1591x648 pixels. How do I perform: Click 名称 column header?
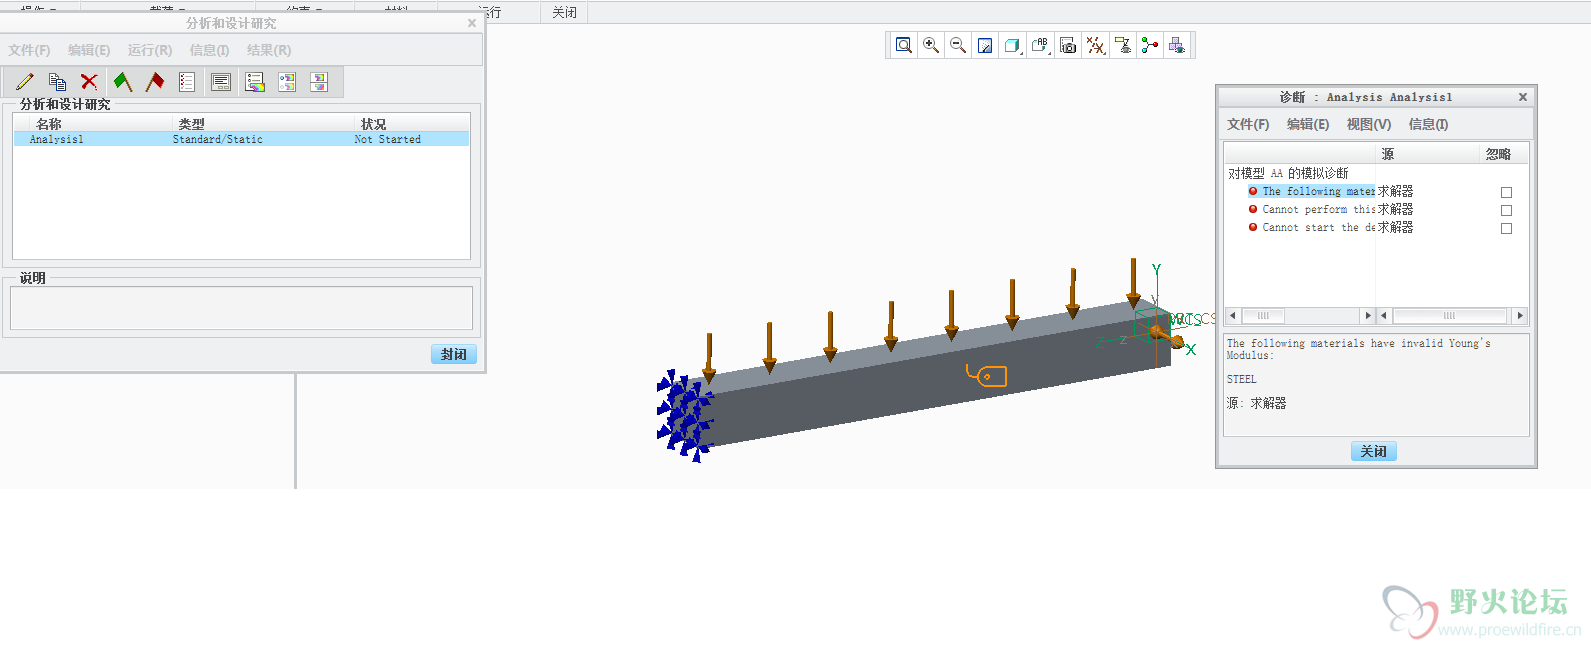coord(49,124)
